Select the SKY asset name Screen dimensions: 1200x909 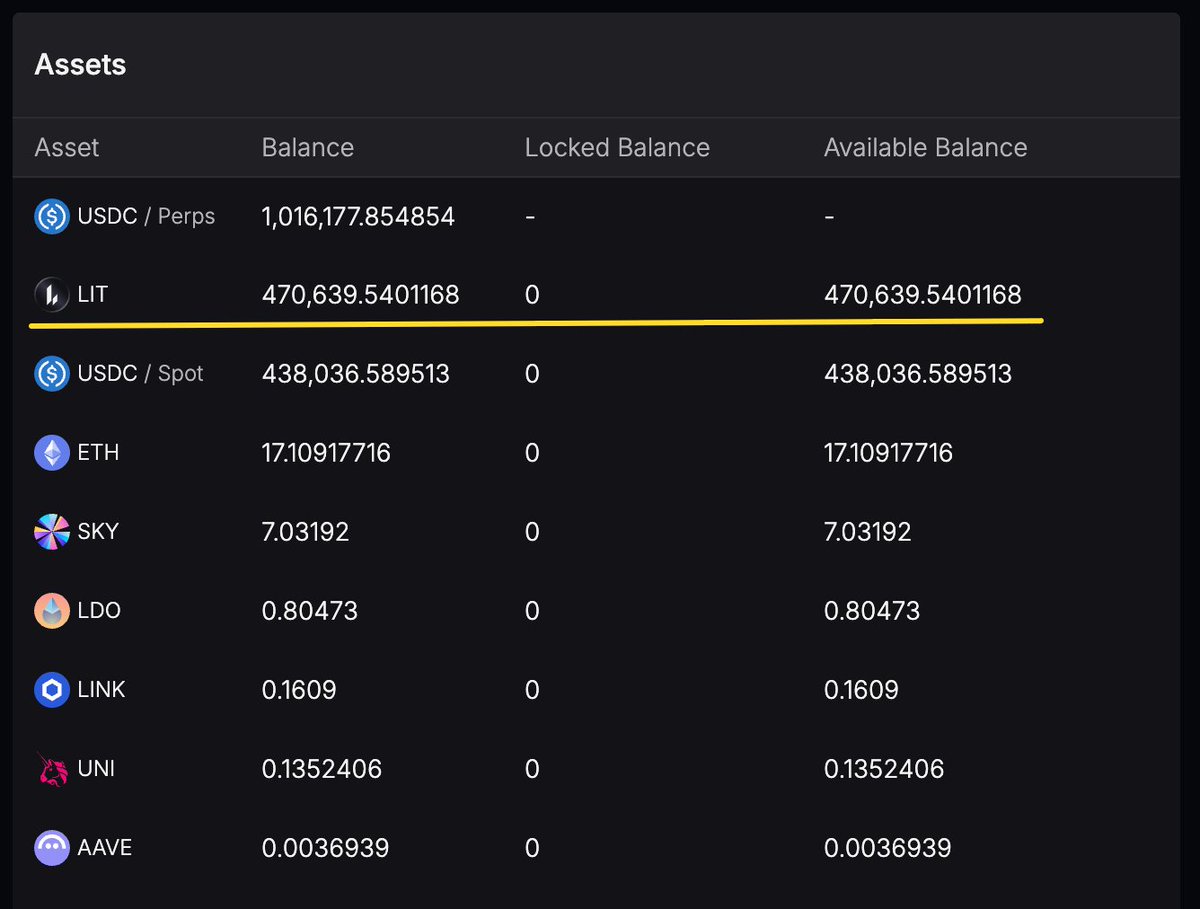click(x=98, y=532)
